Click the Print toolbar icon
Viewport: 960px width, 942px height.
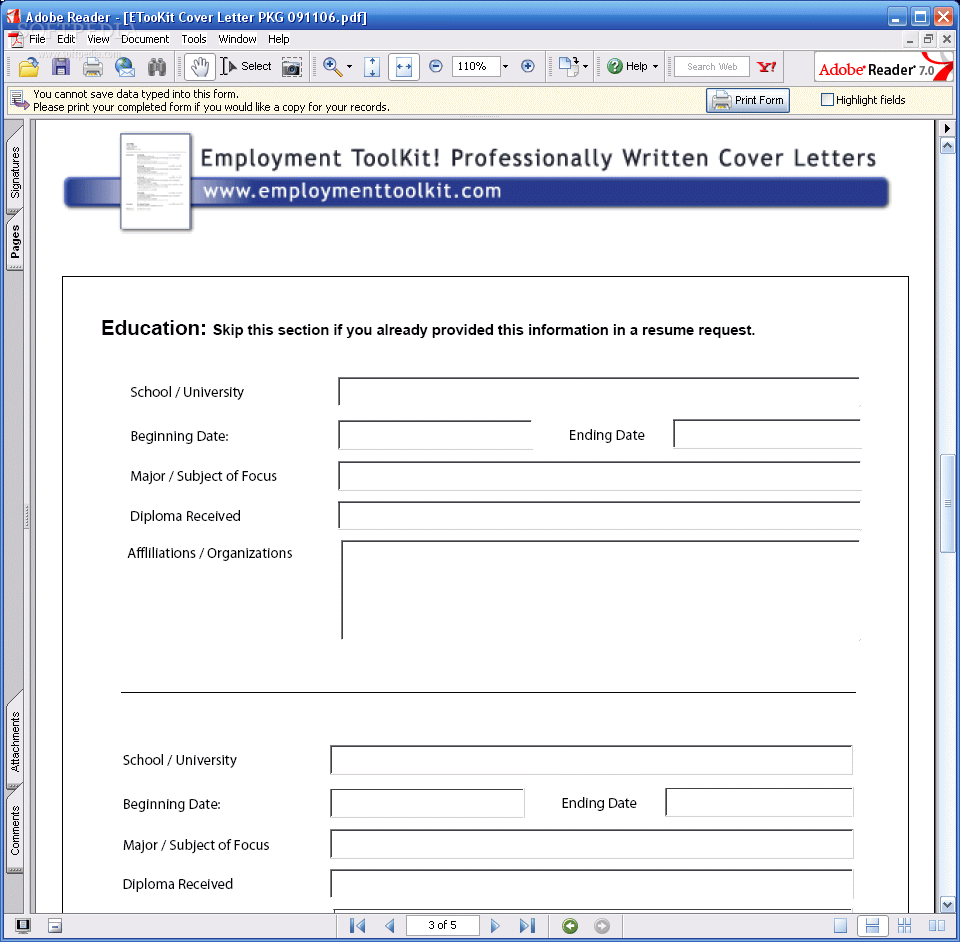point(92,67)
